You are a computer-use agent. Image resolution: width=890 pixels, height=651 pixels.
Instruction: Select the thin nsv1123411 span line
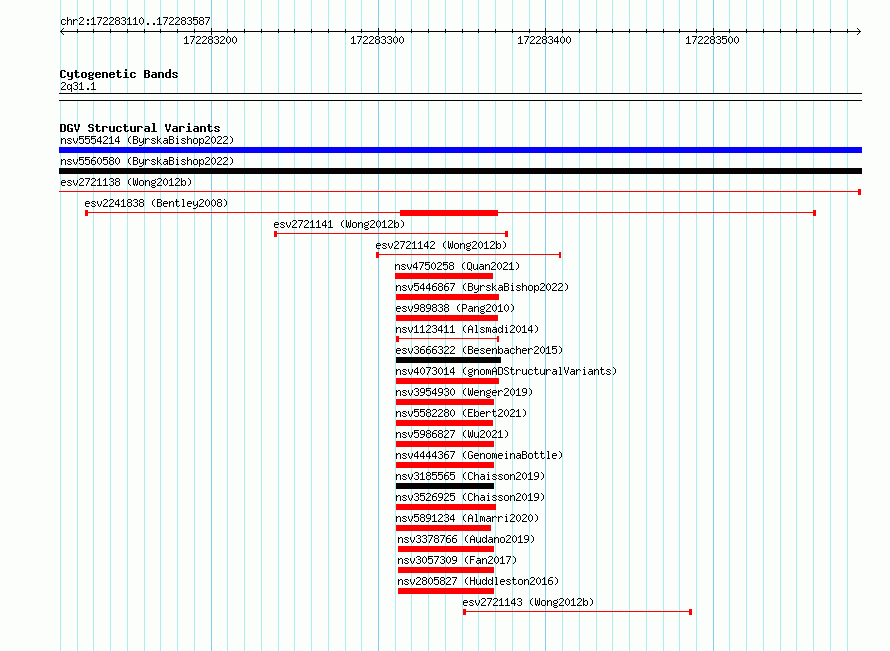[448, 339]
